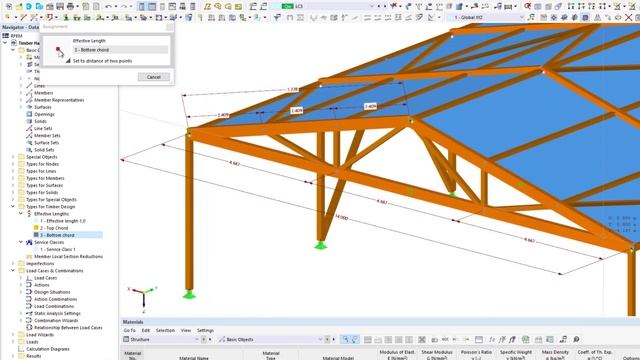
Task: Click the magnifier search icon in Materials toolbar
Action: [x=576, y=339]
